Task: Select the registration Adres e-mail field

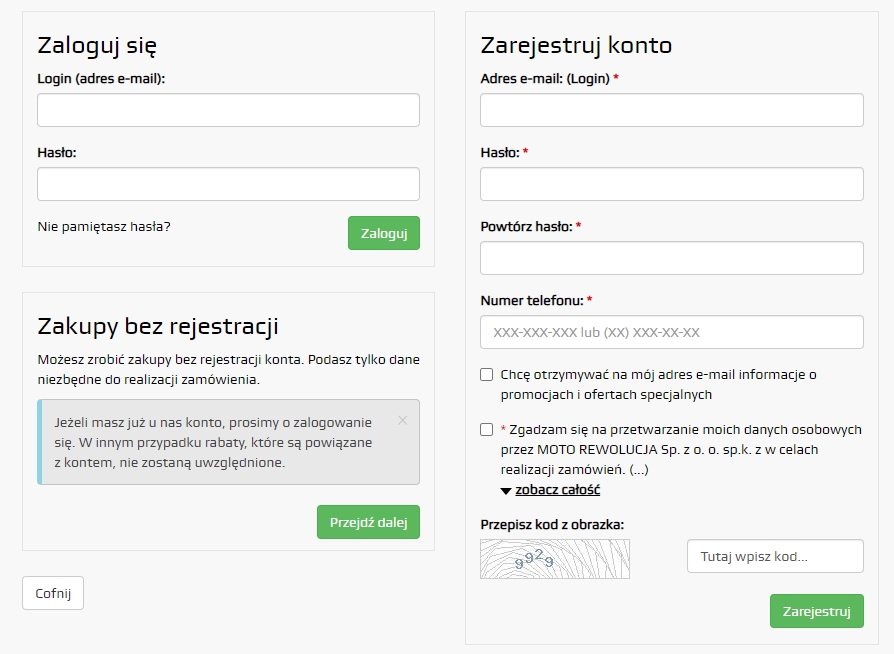Action: tap(672, 110)
